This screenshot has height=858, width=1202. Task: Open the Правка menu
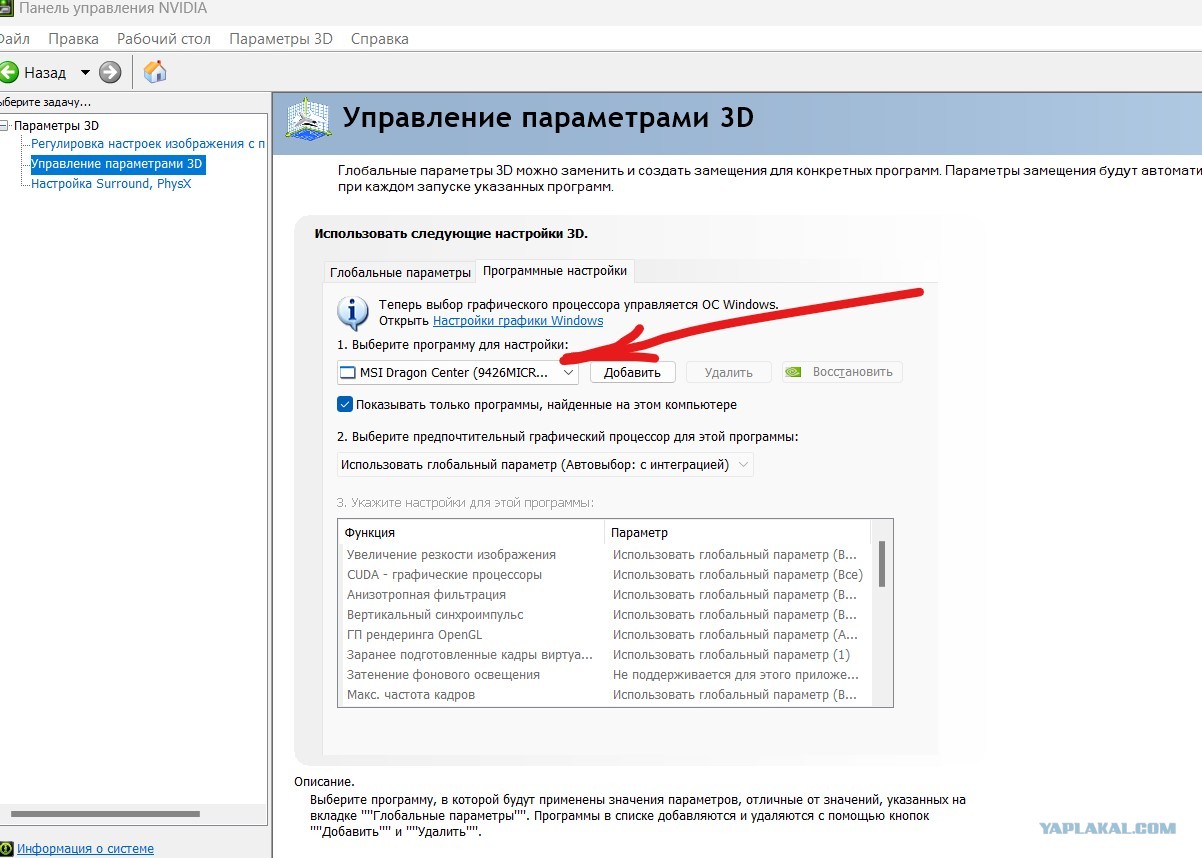(x=73, y=39)
